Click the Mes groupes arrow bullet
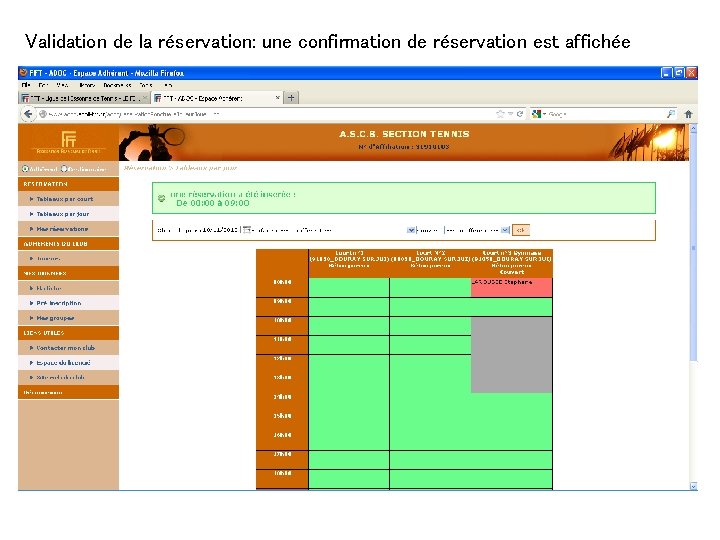The height and width of the screenshot is (540, 720). 31,318
